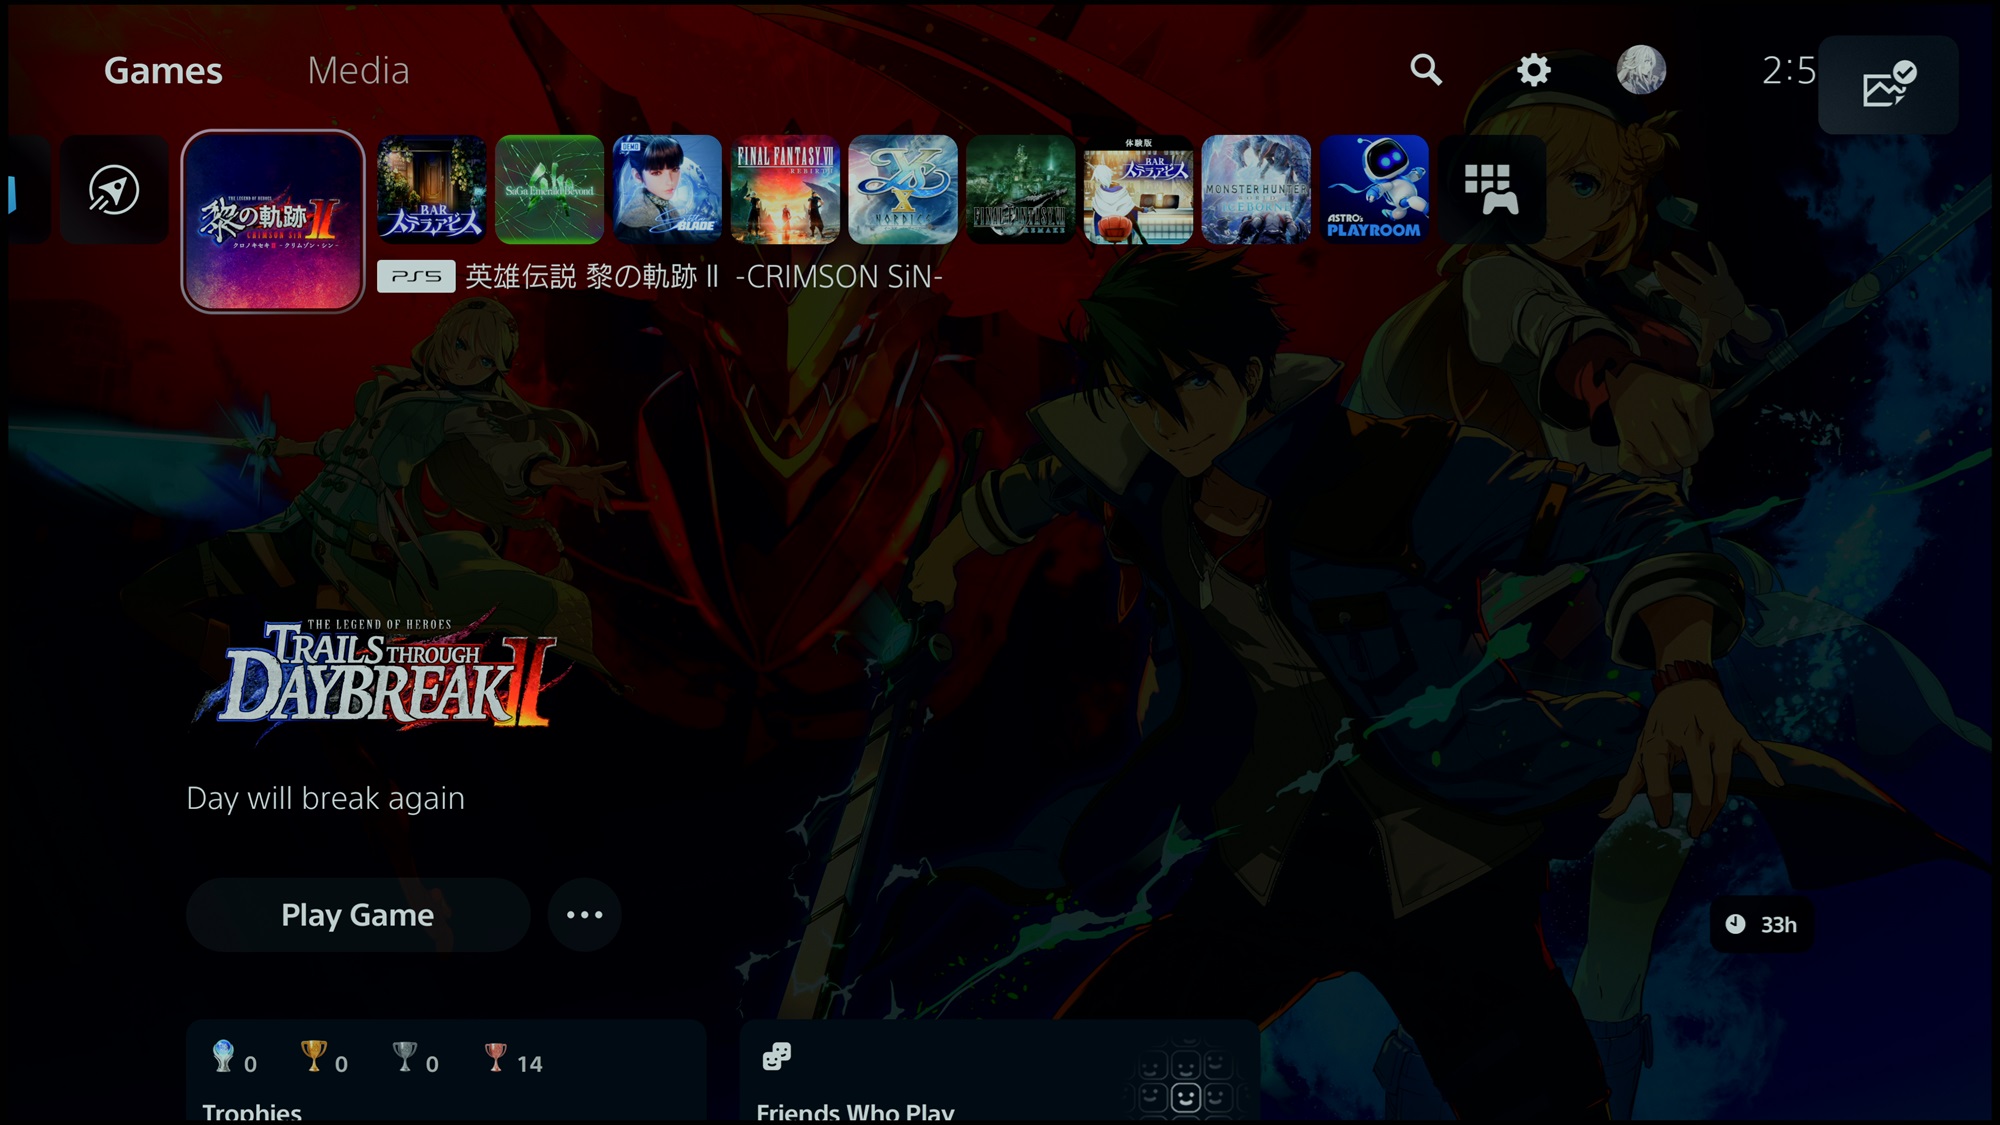Open Settings via the gear icon
The image size is (2000, 1125).
(1533, 70)
